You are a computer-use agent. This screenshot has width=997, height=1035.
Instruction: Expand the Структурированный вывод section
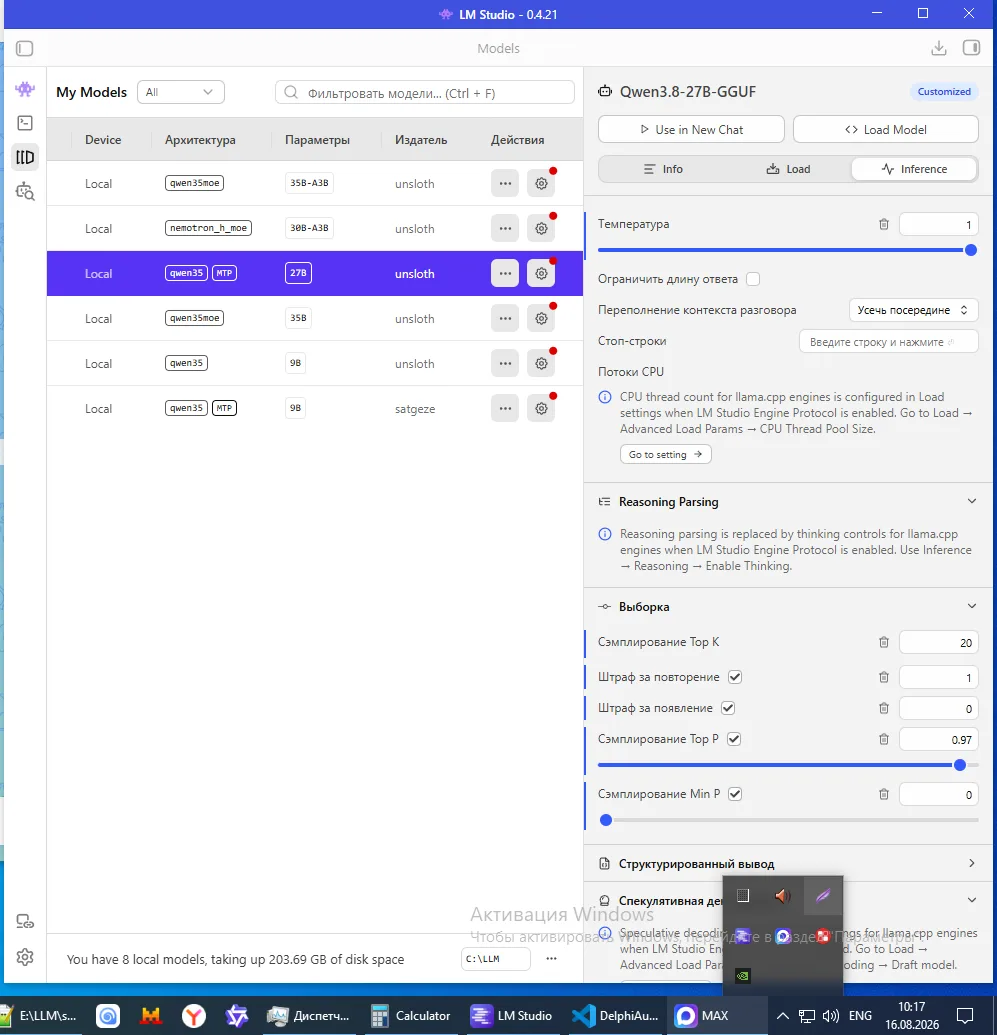pos(971,863)
